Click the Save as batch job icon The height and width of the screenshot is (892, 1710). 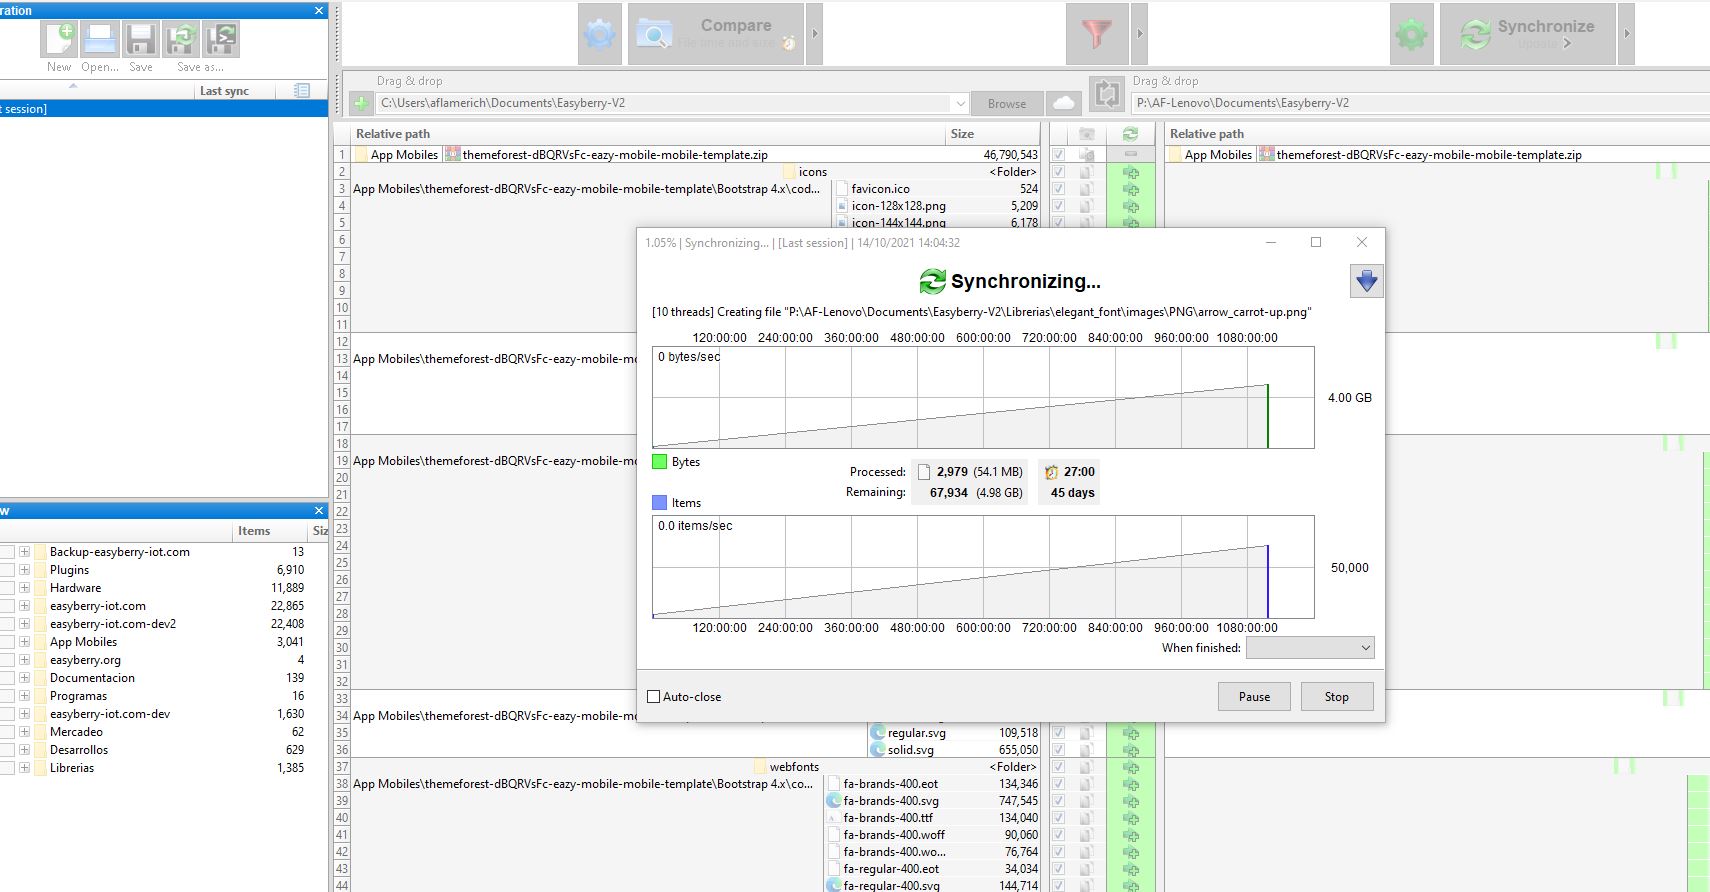[222, 39]
